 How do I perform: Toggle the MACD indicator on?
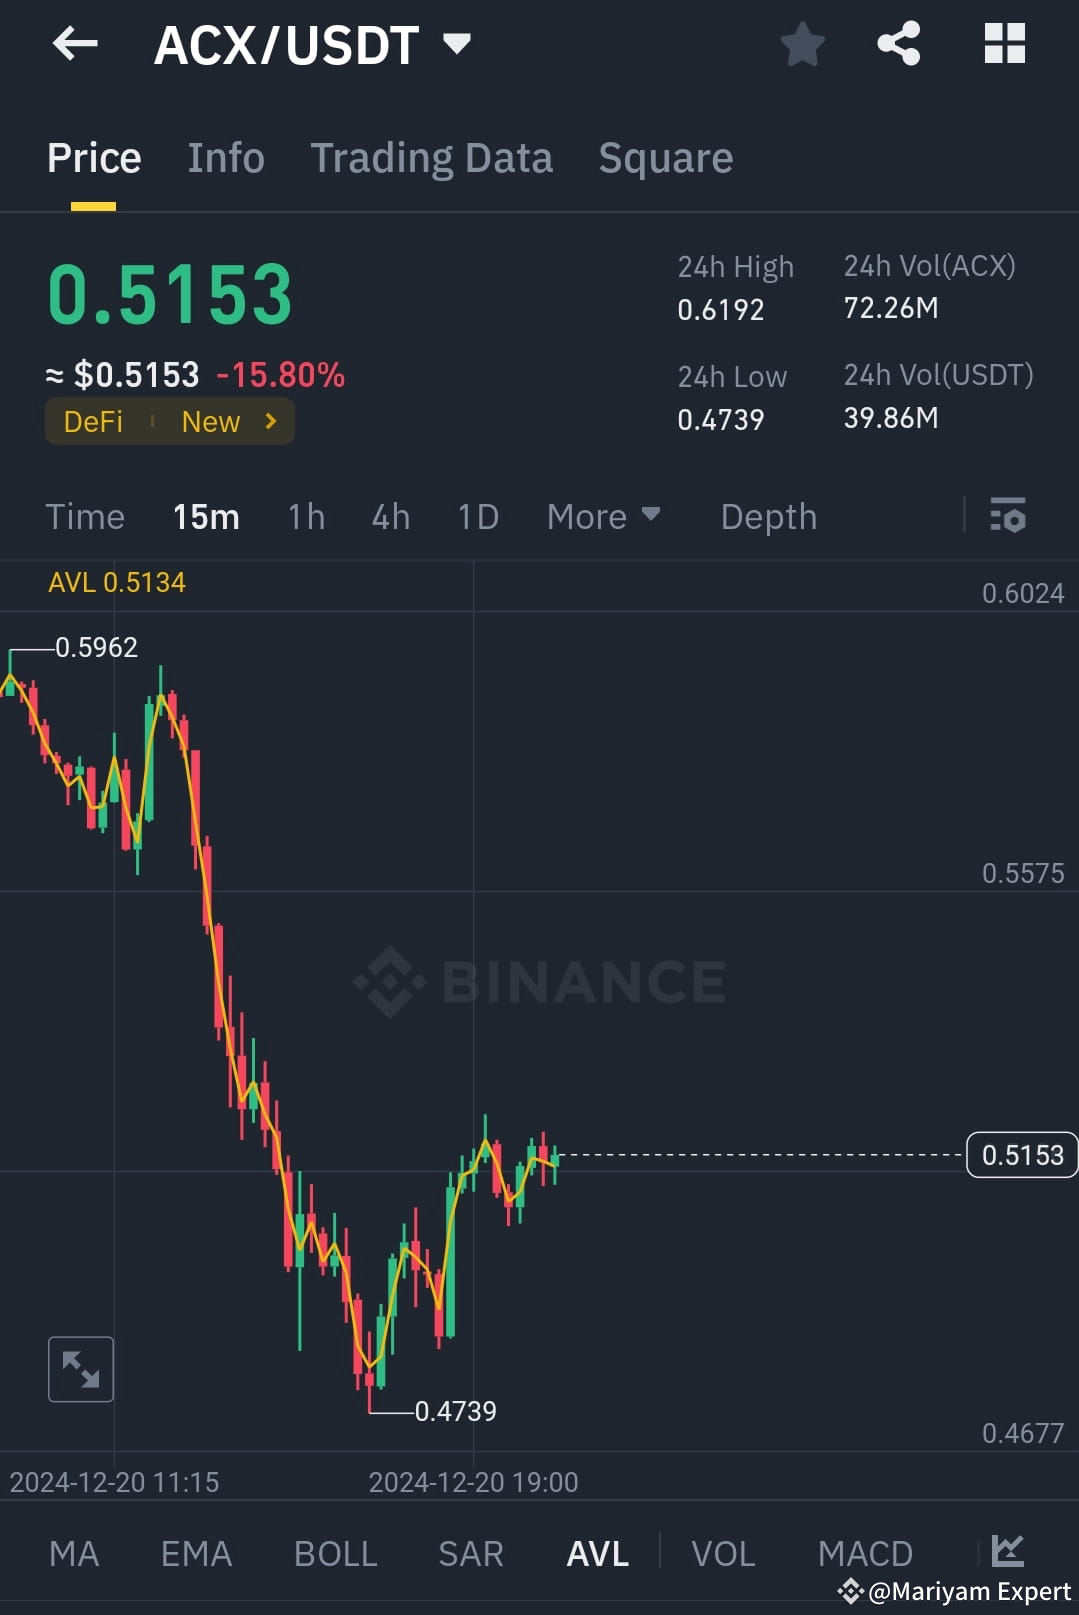pyautogui.click(x=865, y=1553)
